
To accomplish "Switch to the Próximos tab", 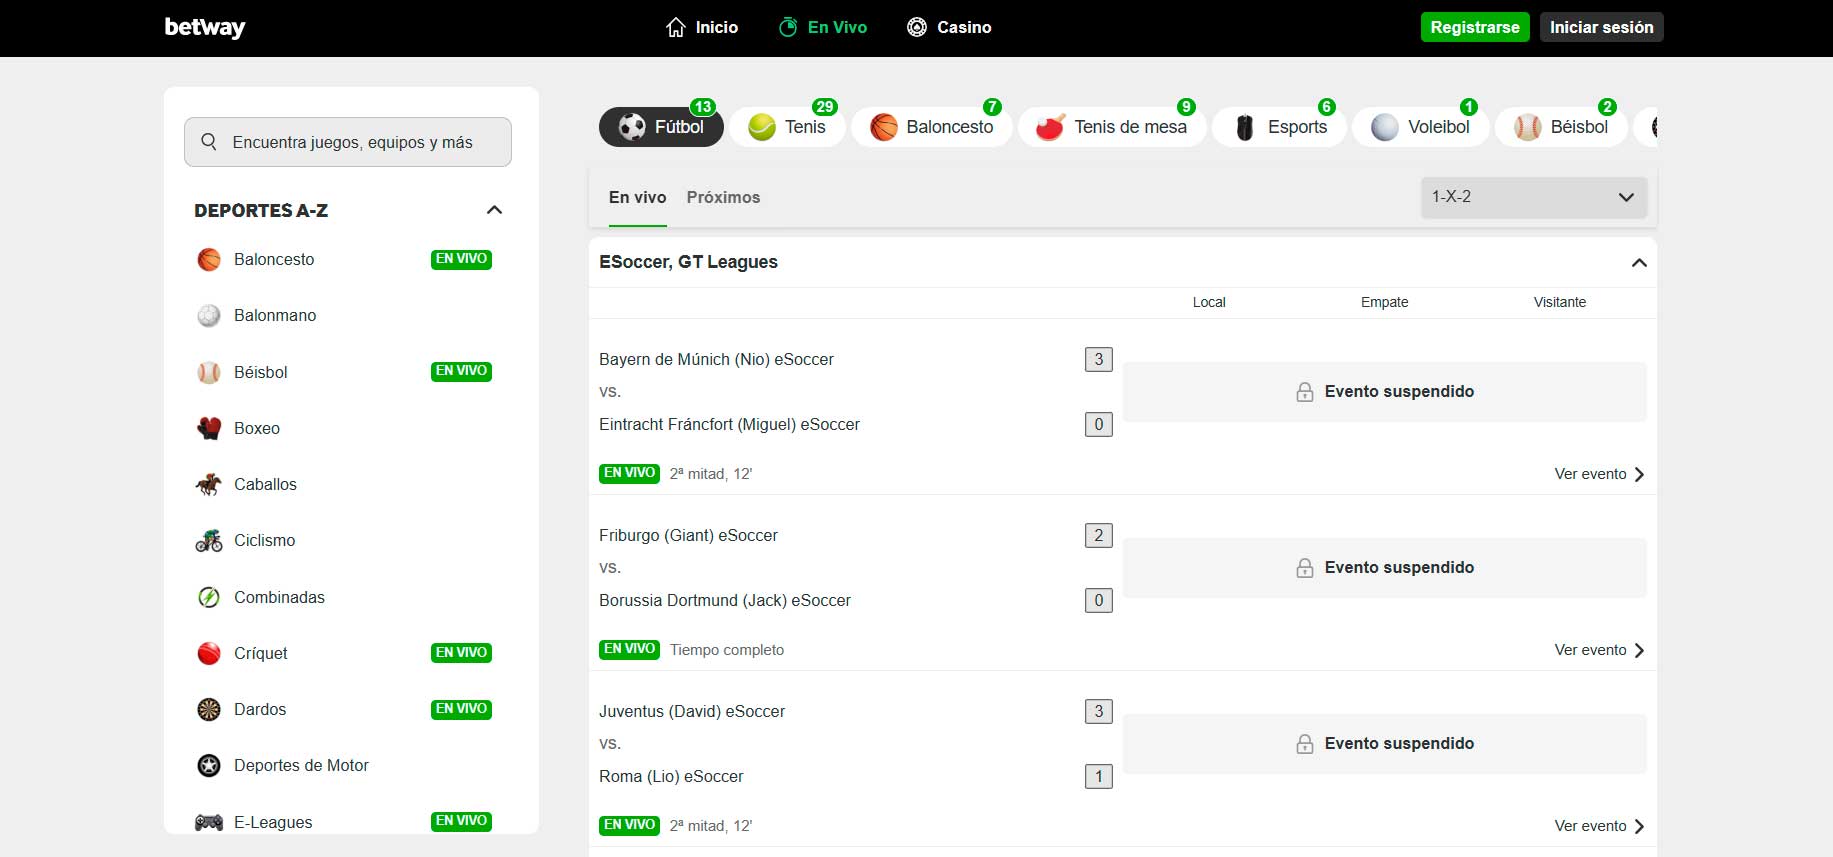I will pos(723,197).
